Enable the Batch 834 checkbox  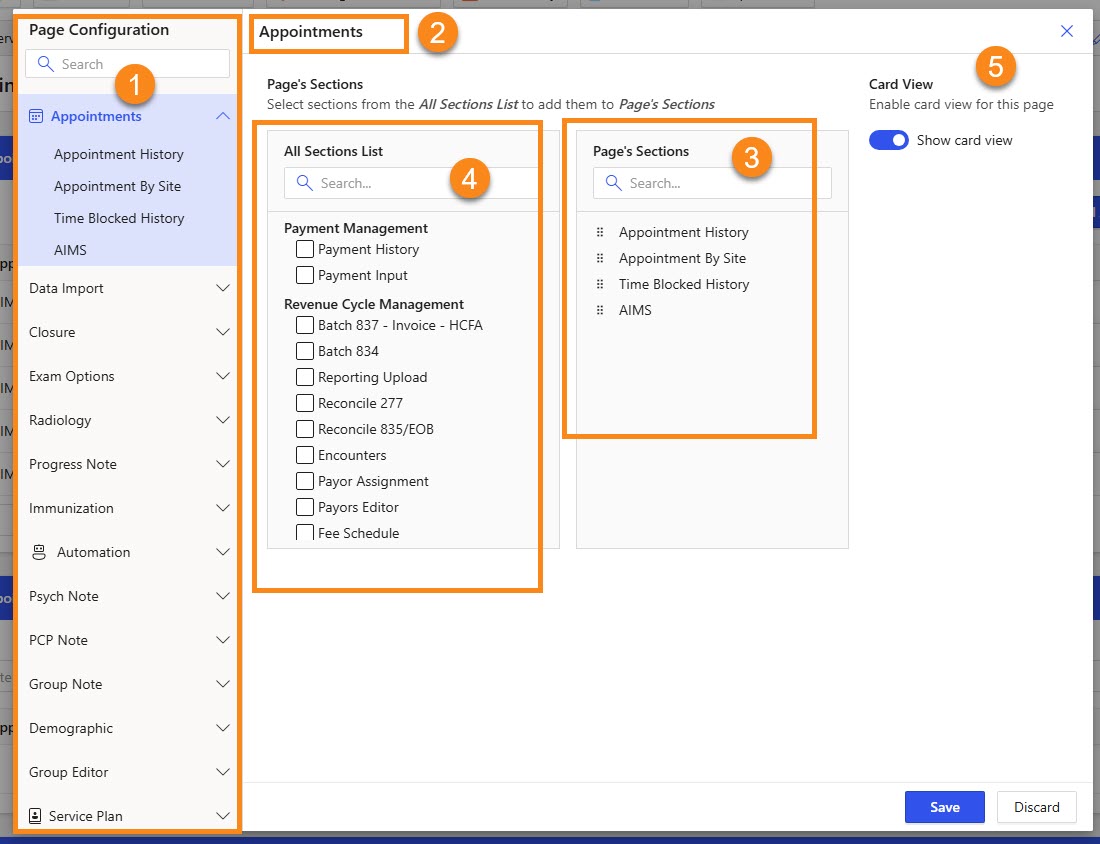click(x=305, y=351)
